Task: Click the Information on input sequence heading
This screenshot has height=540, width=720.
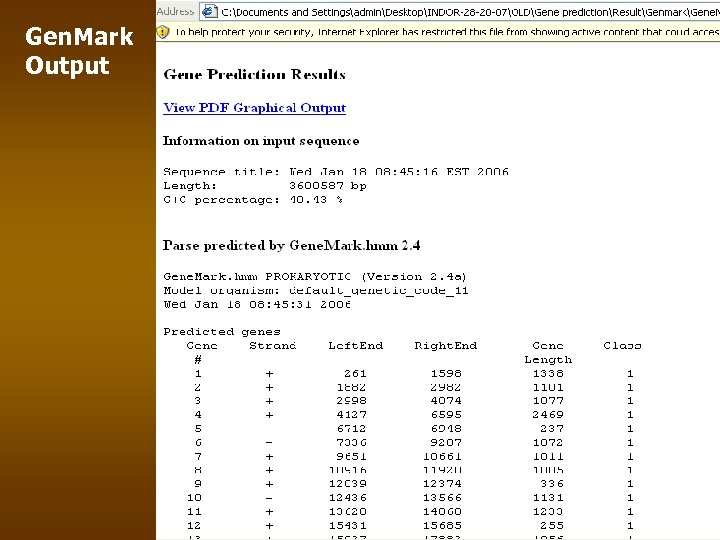Action: coord(261,141)
